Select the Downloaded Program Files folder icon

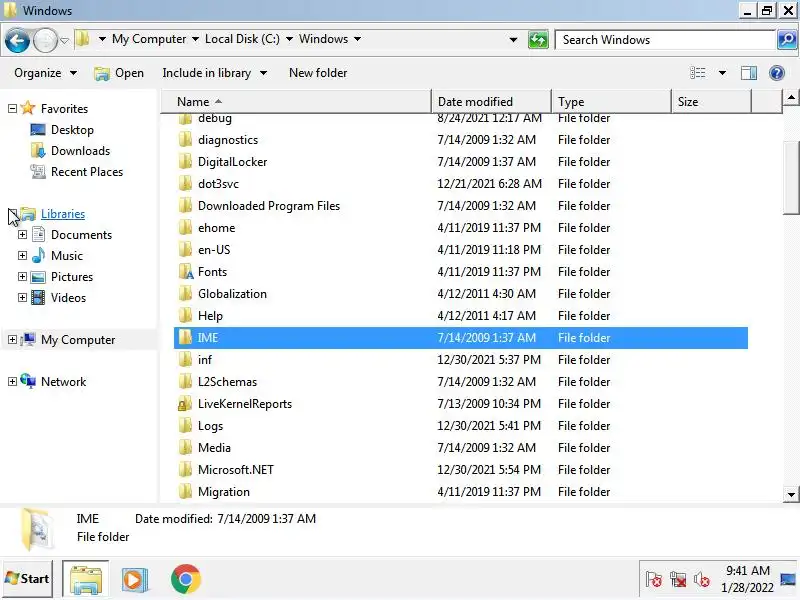(x=186, y=206)
